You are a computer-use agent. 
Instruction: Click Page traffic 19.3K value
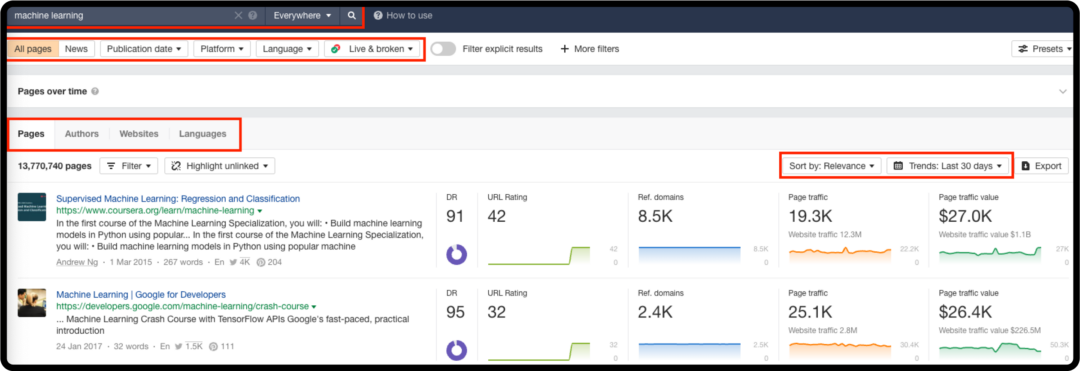click(811, 216)
